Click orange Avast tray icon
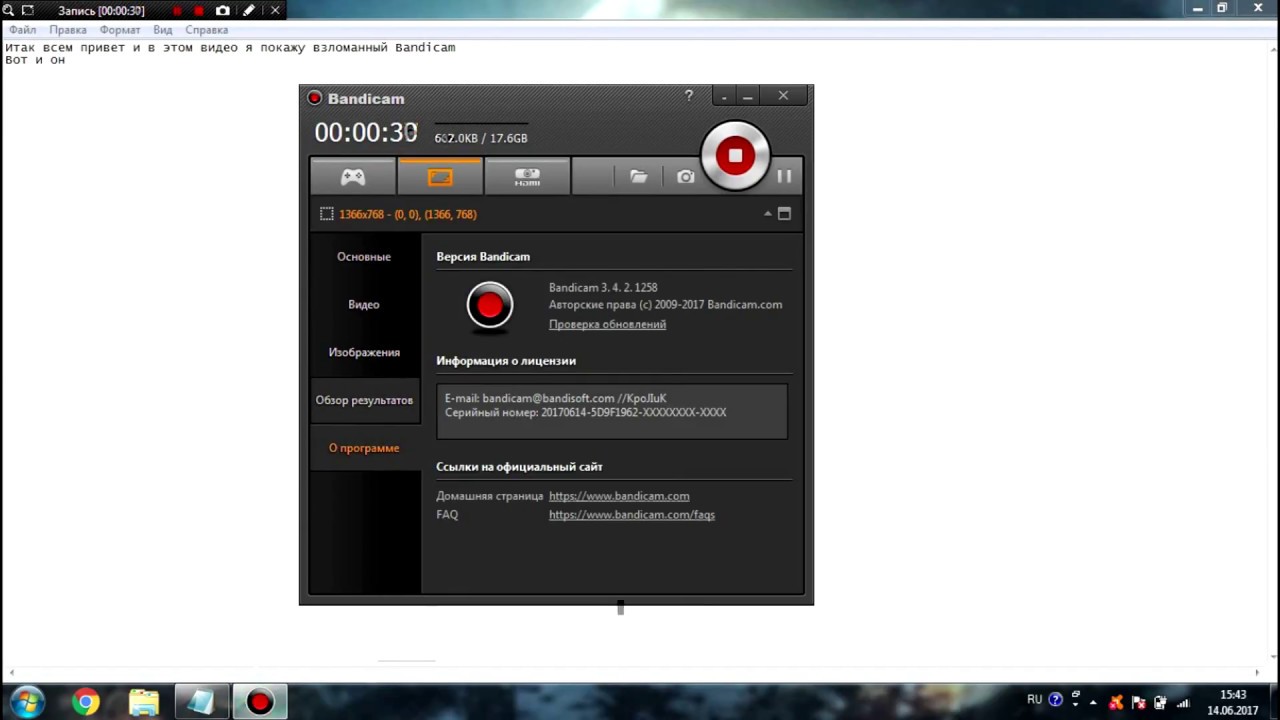Image resolution: width=1280 pixels, height=720 pixels. coord(1116,702)
